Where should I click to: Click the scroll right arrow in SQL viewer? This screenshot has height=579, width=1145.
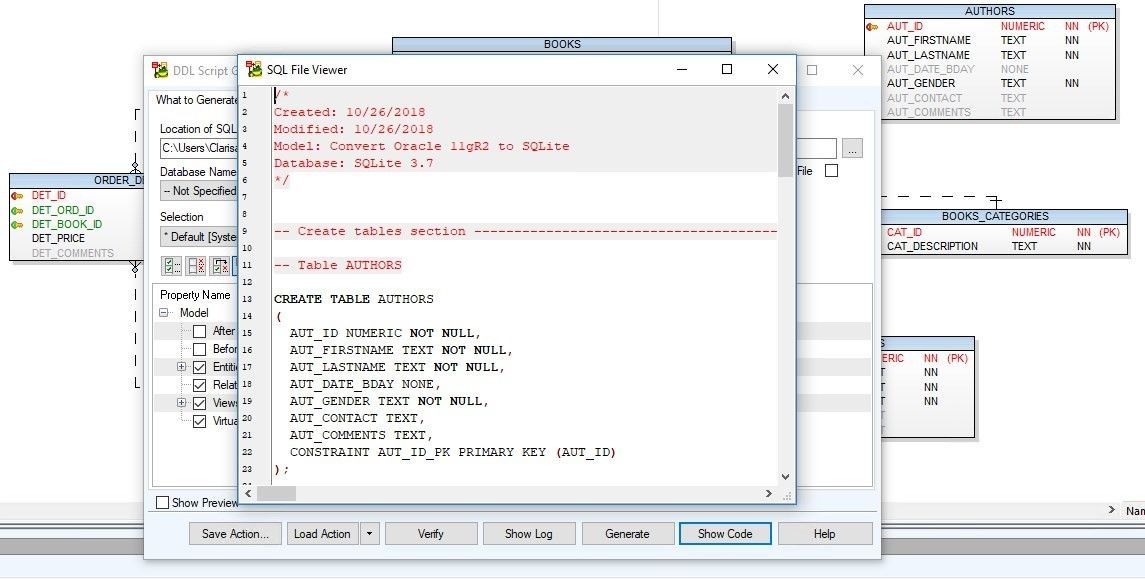(x=768, y=494)
